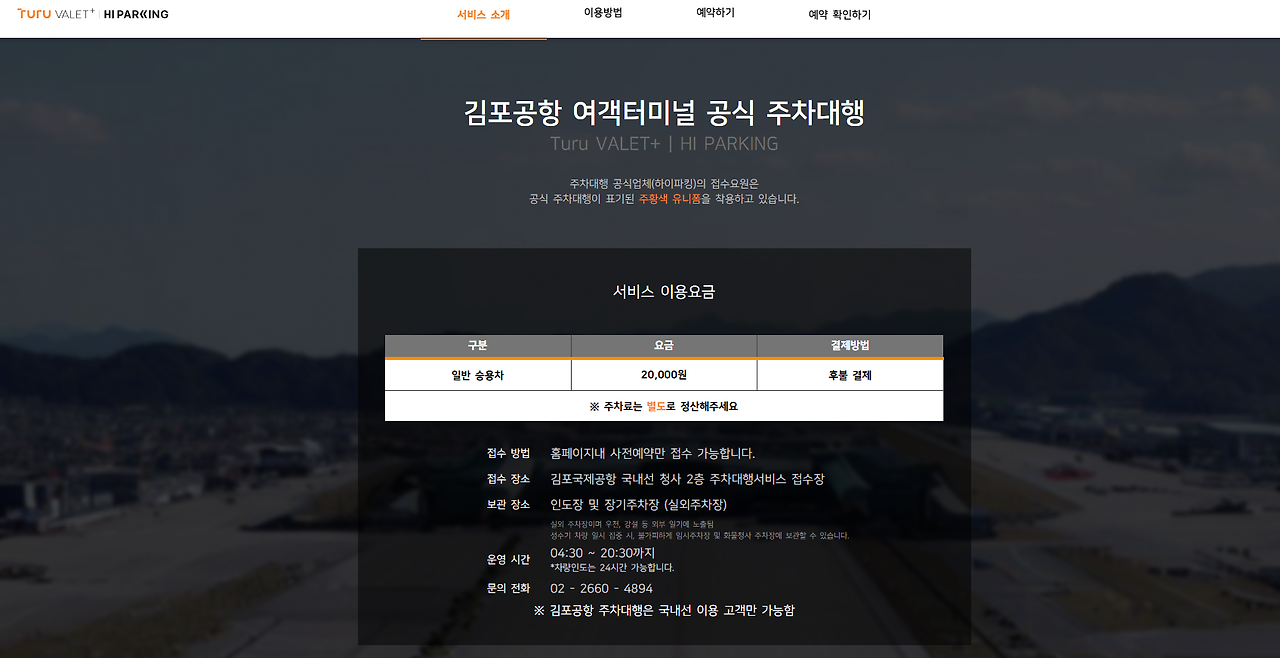Click the heading 김포공항 여객터미널 공식 주차대행
This screenshot has height=658, width=1280.
coord(664,112)
